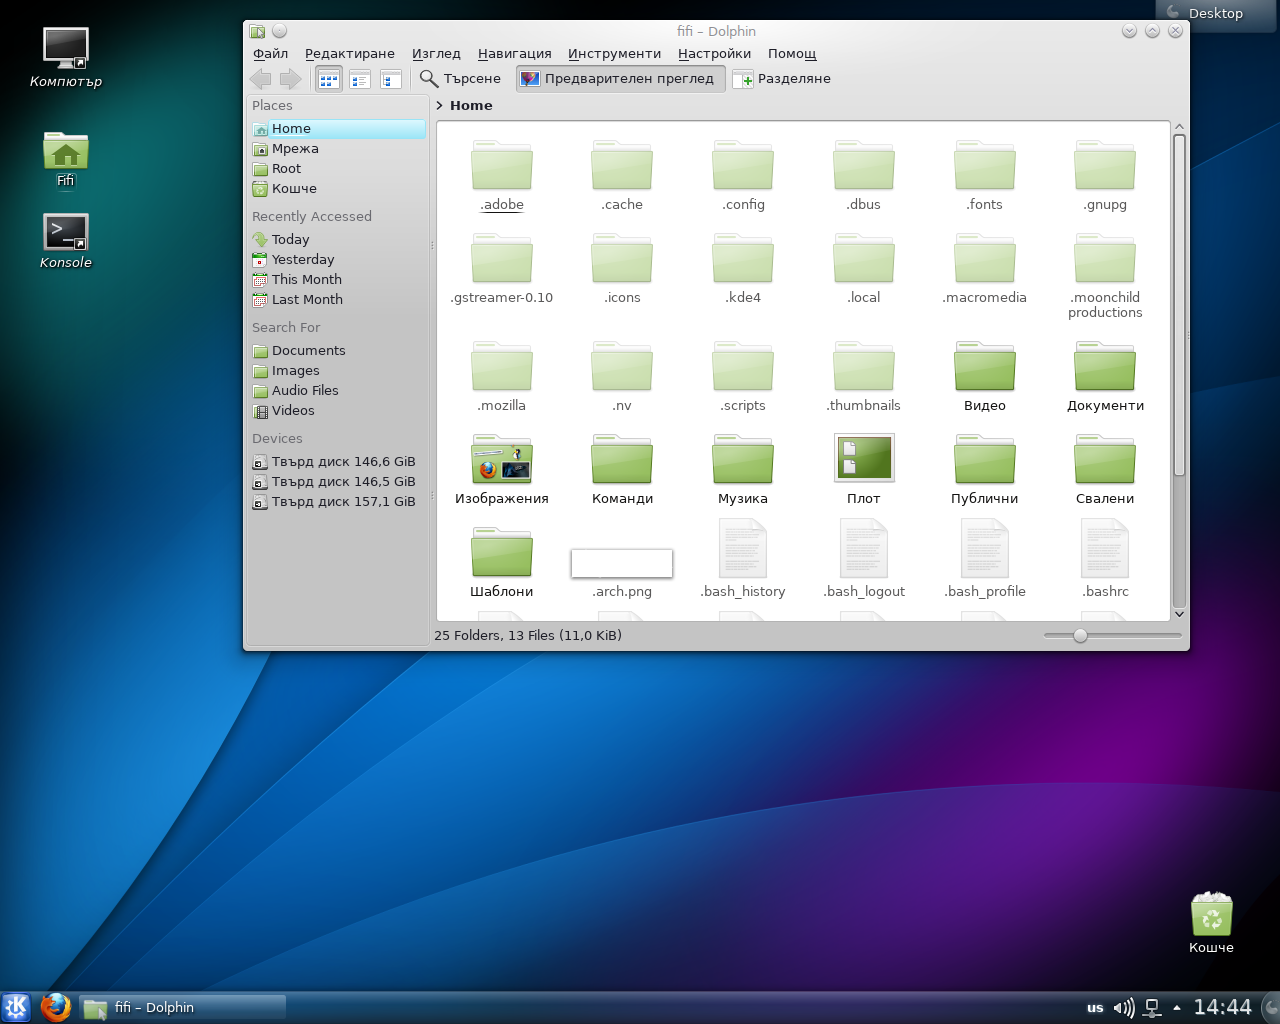Viewport: 1280px width, 1024px height.
Task: Open the Файл menu
Action: tap(270, 54)
